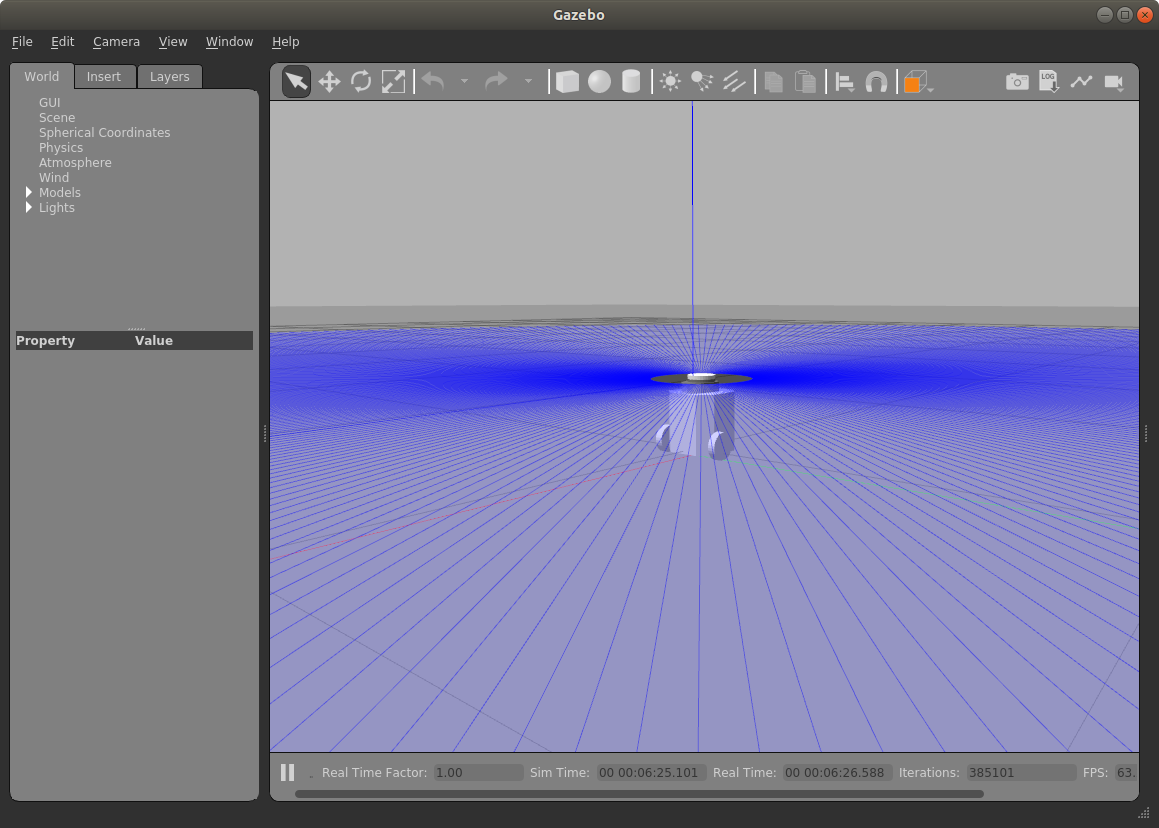The image size is (1159, 828).
Task: Open the plot window icon
Action: (1081, 81)
